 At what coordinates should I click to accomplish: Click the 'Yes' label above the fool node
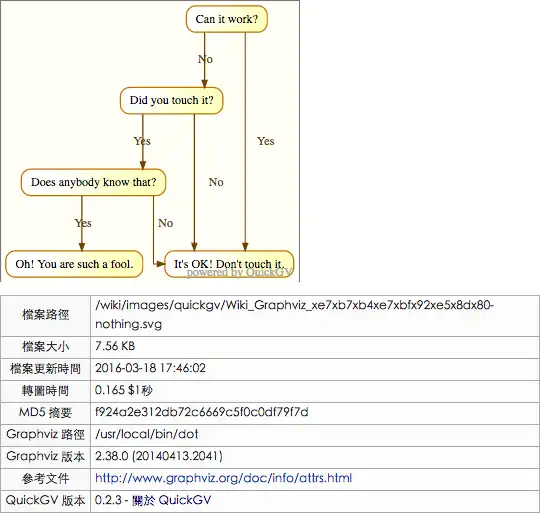[x=83, y=223]
